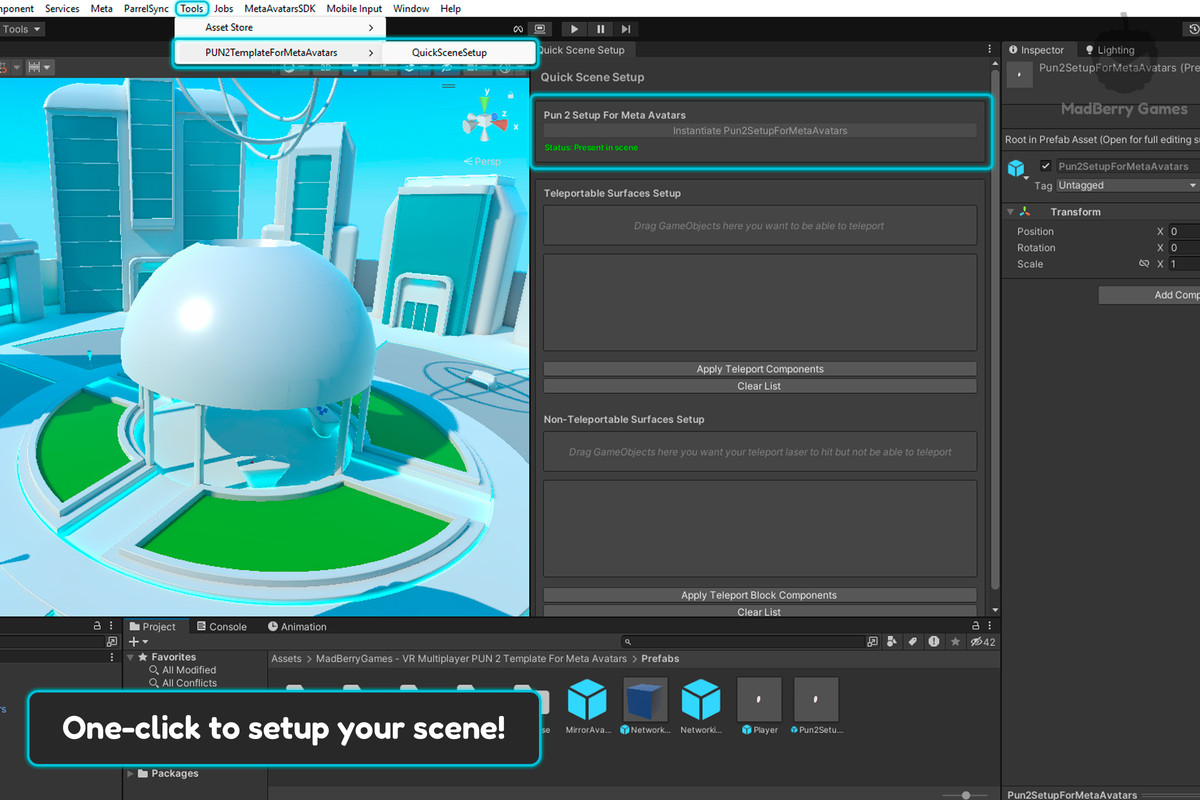Screen dimensions: 1200x800
Task: Open the ParrelSync menu
Action: point(146,8)
